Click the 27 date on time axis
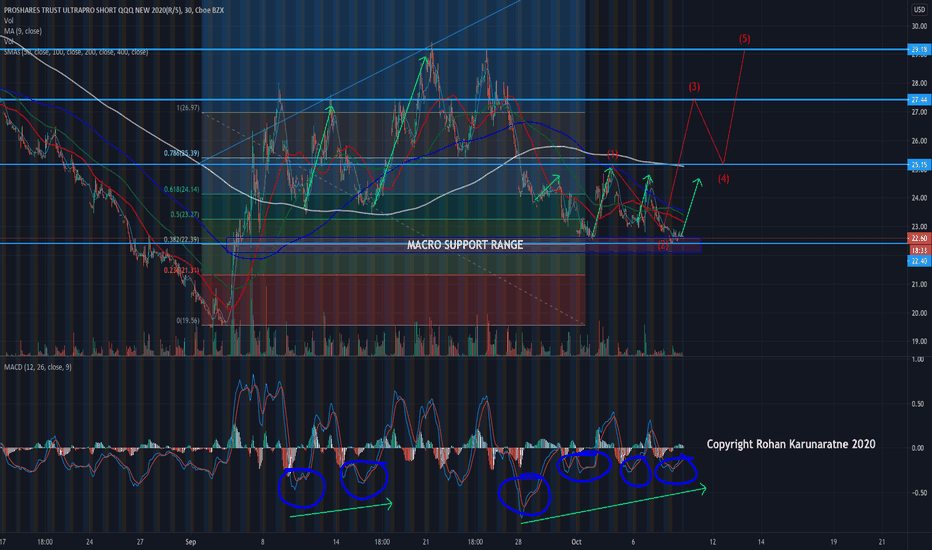Viewport: 932px width, 550px height. pyautogui.click(x=140, y=542)
